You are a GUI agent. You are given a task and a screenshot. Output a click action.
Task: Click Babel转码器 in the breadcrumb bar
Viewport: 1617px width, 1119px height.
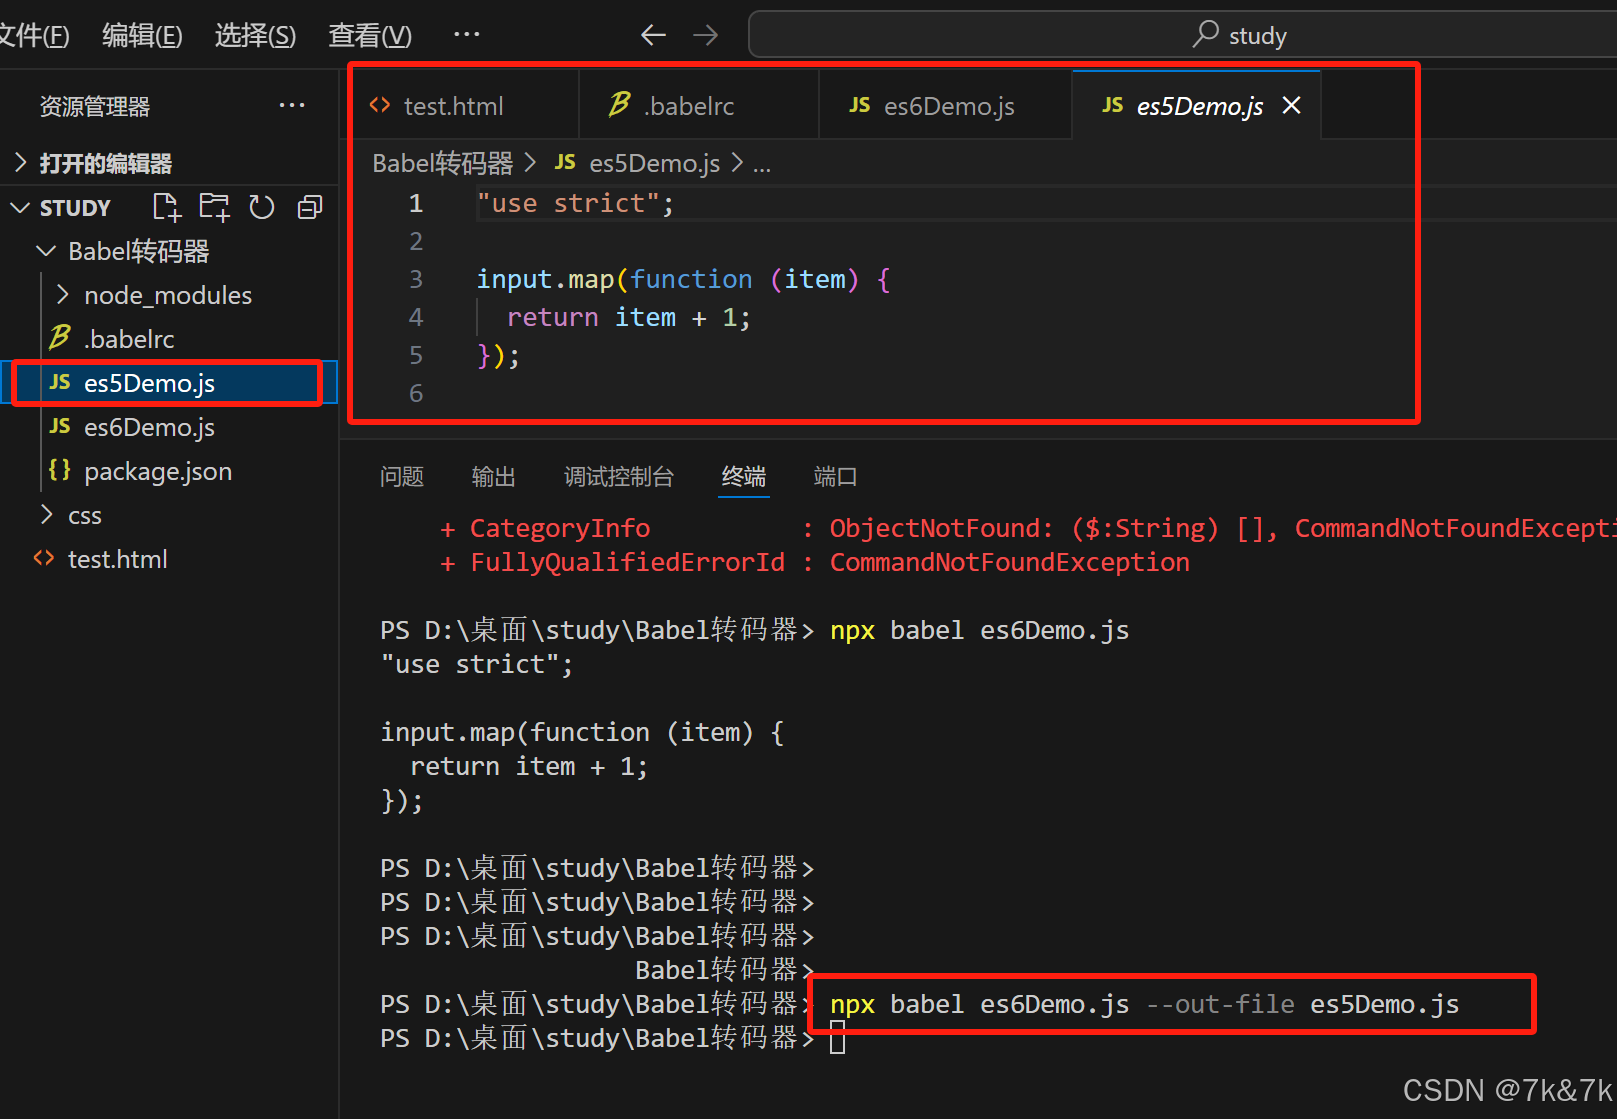coord(442,163)
